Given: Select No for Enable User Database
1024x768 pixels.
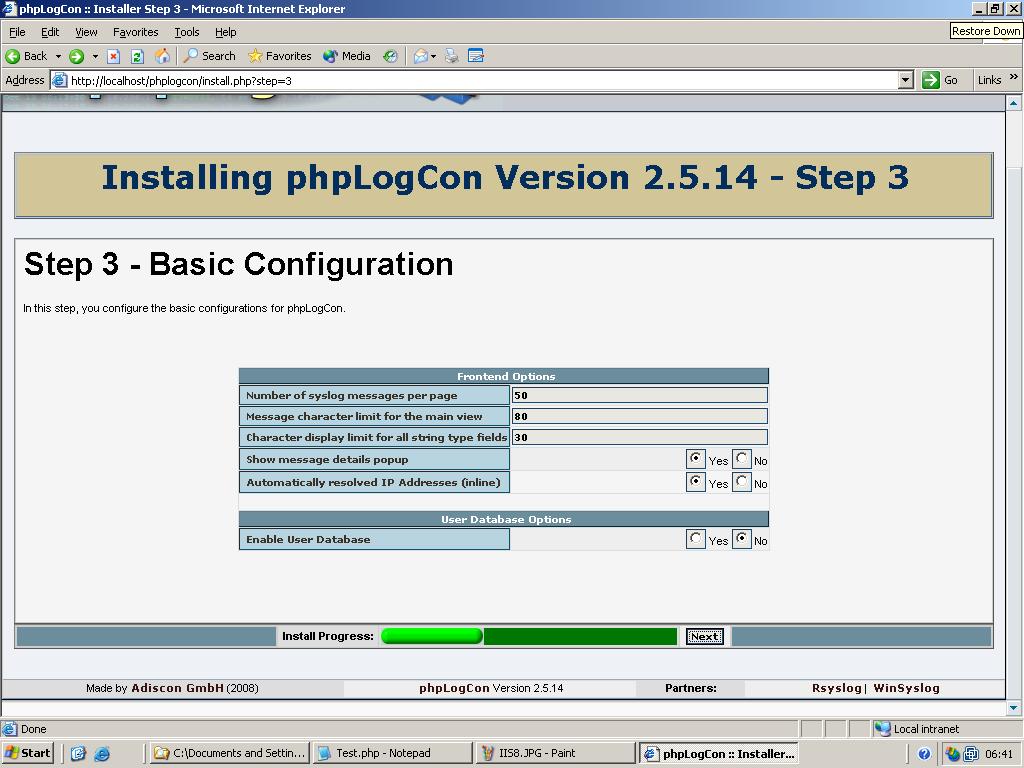Looking at the screenshot, I should (x=741, y=539).
